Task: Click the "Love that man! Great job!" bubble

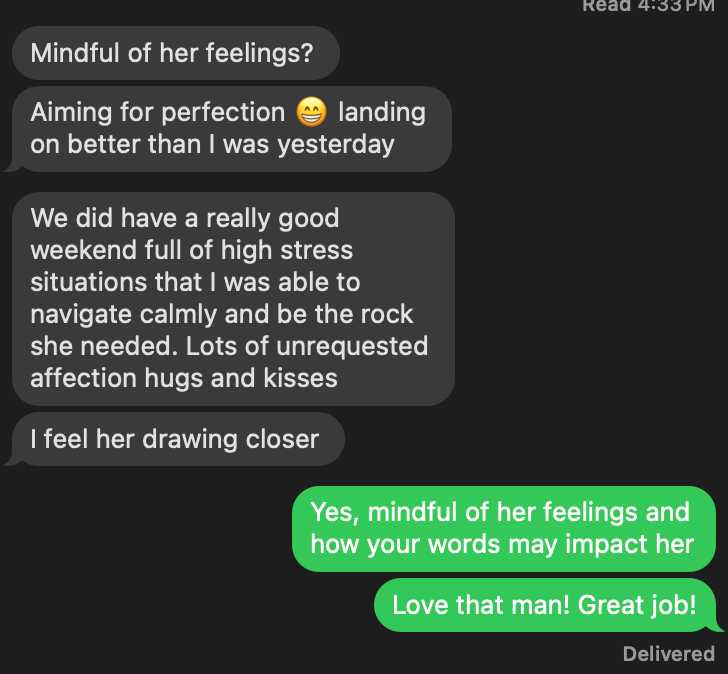Action: [543, 605]
